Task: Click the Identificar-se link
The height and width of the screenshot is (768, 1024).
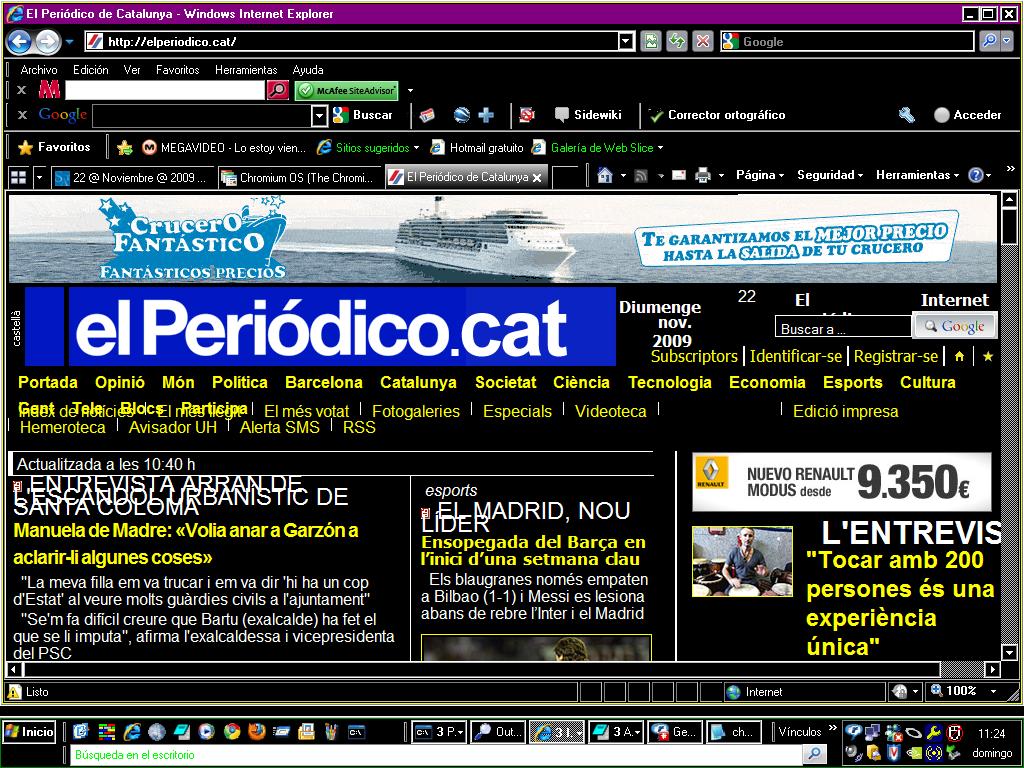Action: click(795, 356)
